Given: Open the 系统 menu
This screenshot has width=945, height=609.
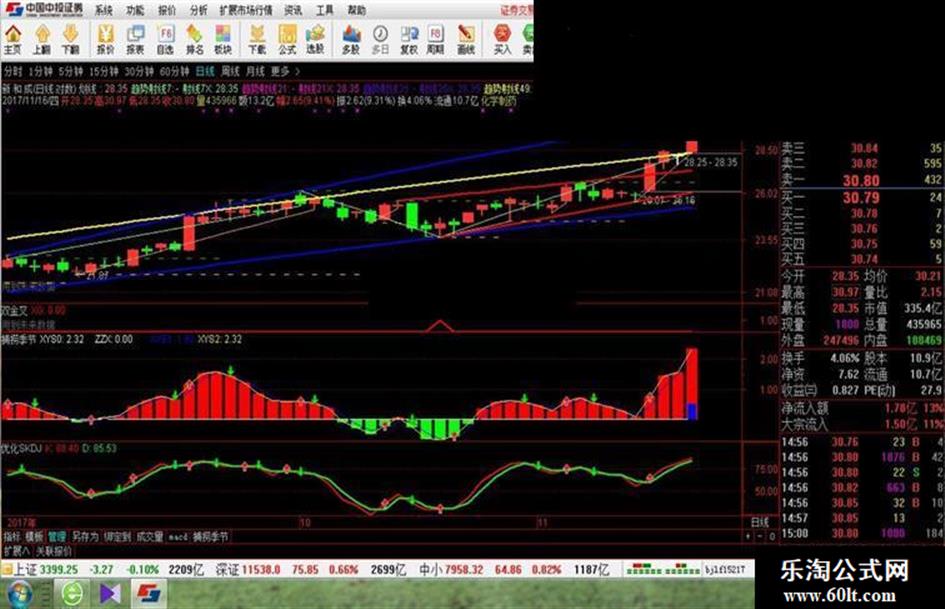Looking at the screenshot, I should pyautogui.click(x=104, y=10).
